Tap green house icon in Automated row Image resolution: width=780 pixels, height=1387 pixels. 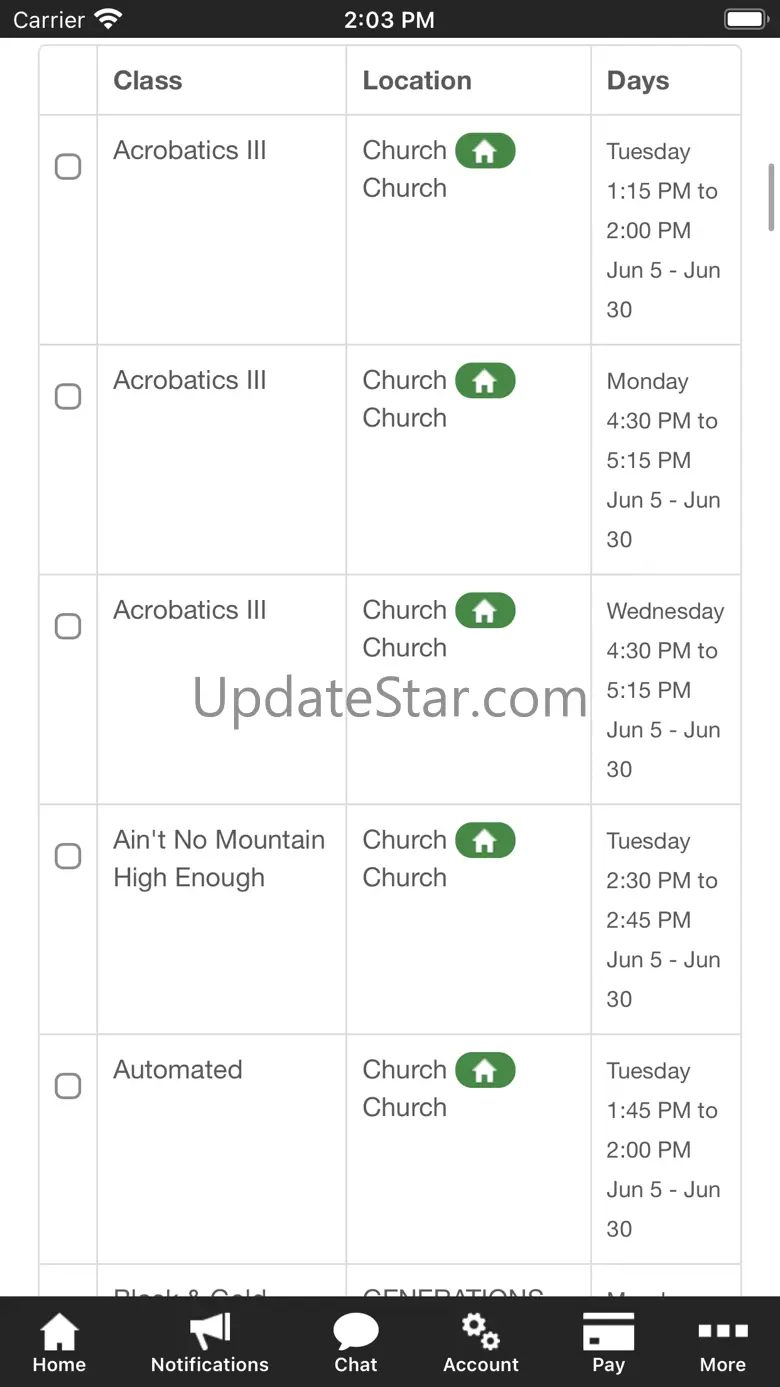pos(485,1071)
